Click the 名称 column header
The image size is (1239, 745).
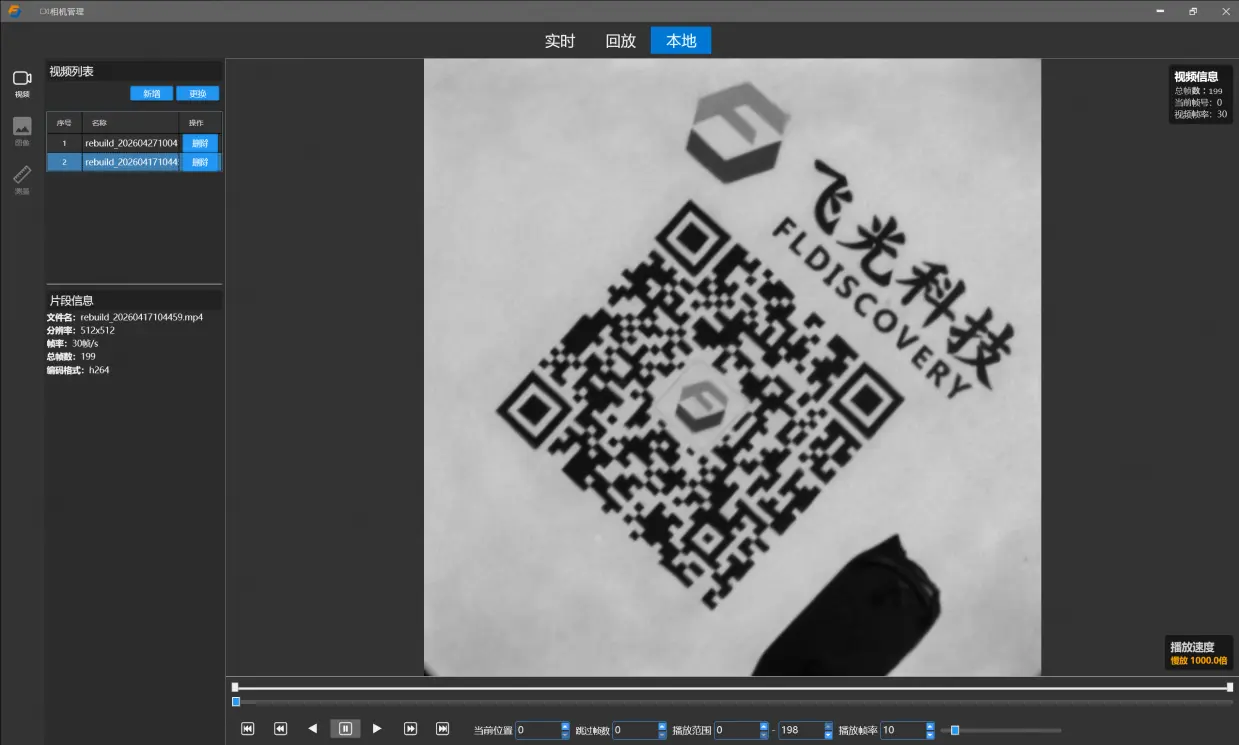tap(131, 122)
